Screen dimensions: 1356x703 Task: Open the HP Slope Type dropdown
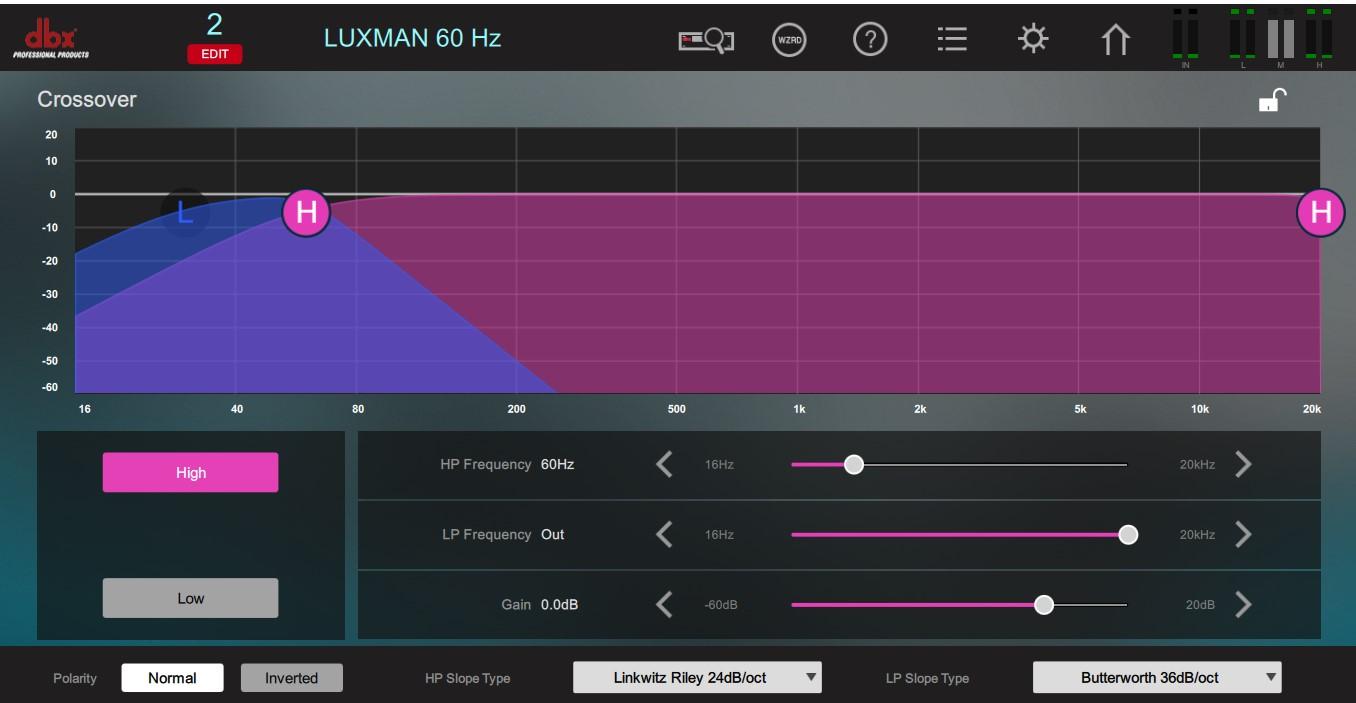tap(696, 678)
